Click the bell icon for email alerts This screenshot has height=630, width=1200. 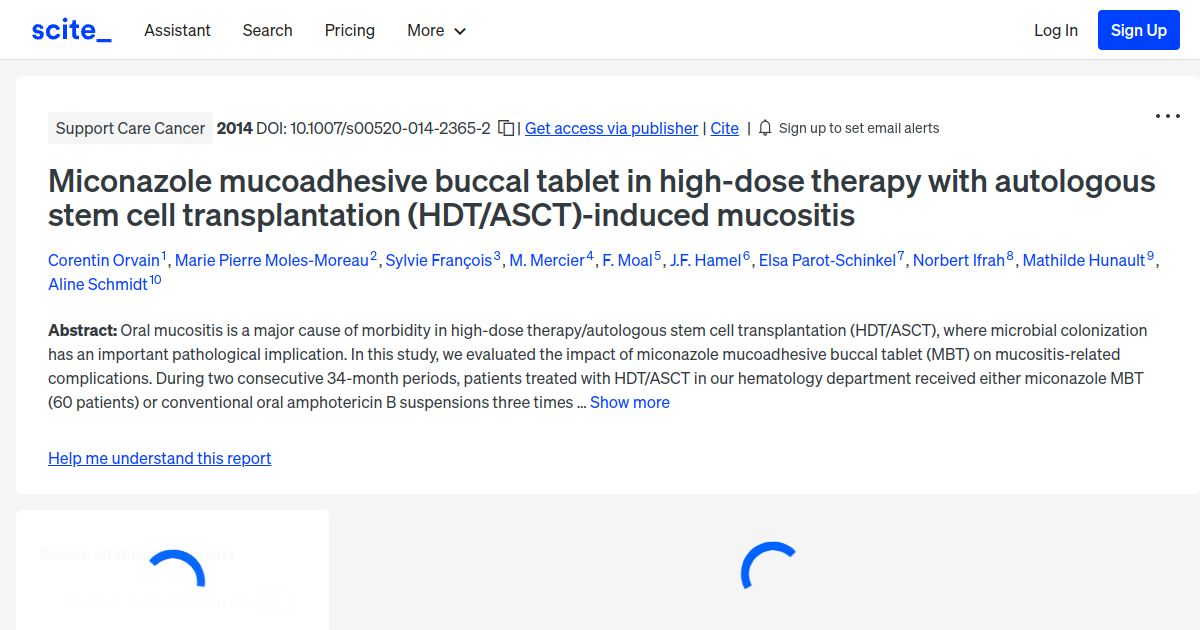[x=764, y=128]
